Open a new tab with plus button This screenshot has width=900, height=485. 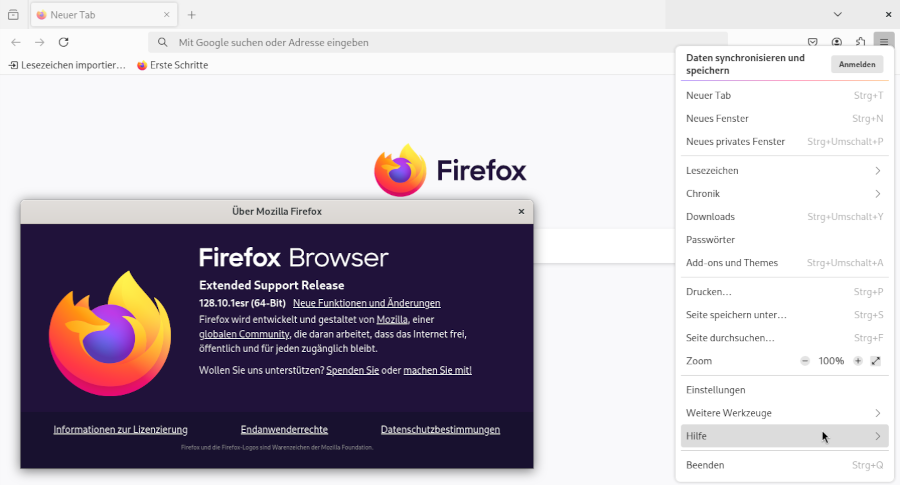[x=192, y=15]
